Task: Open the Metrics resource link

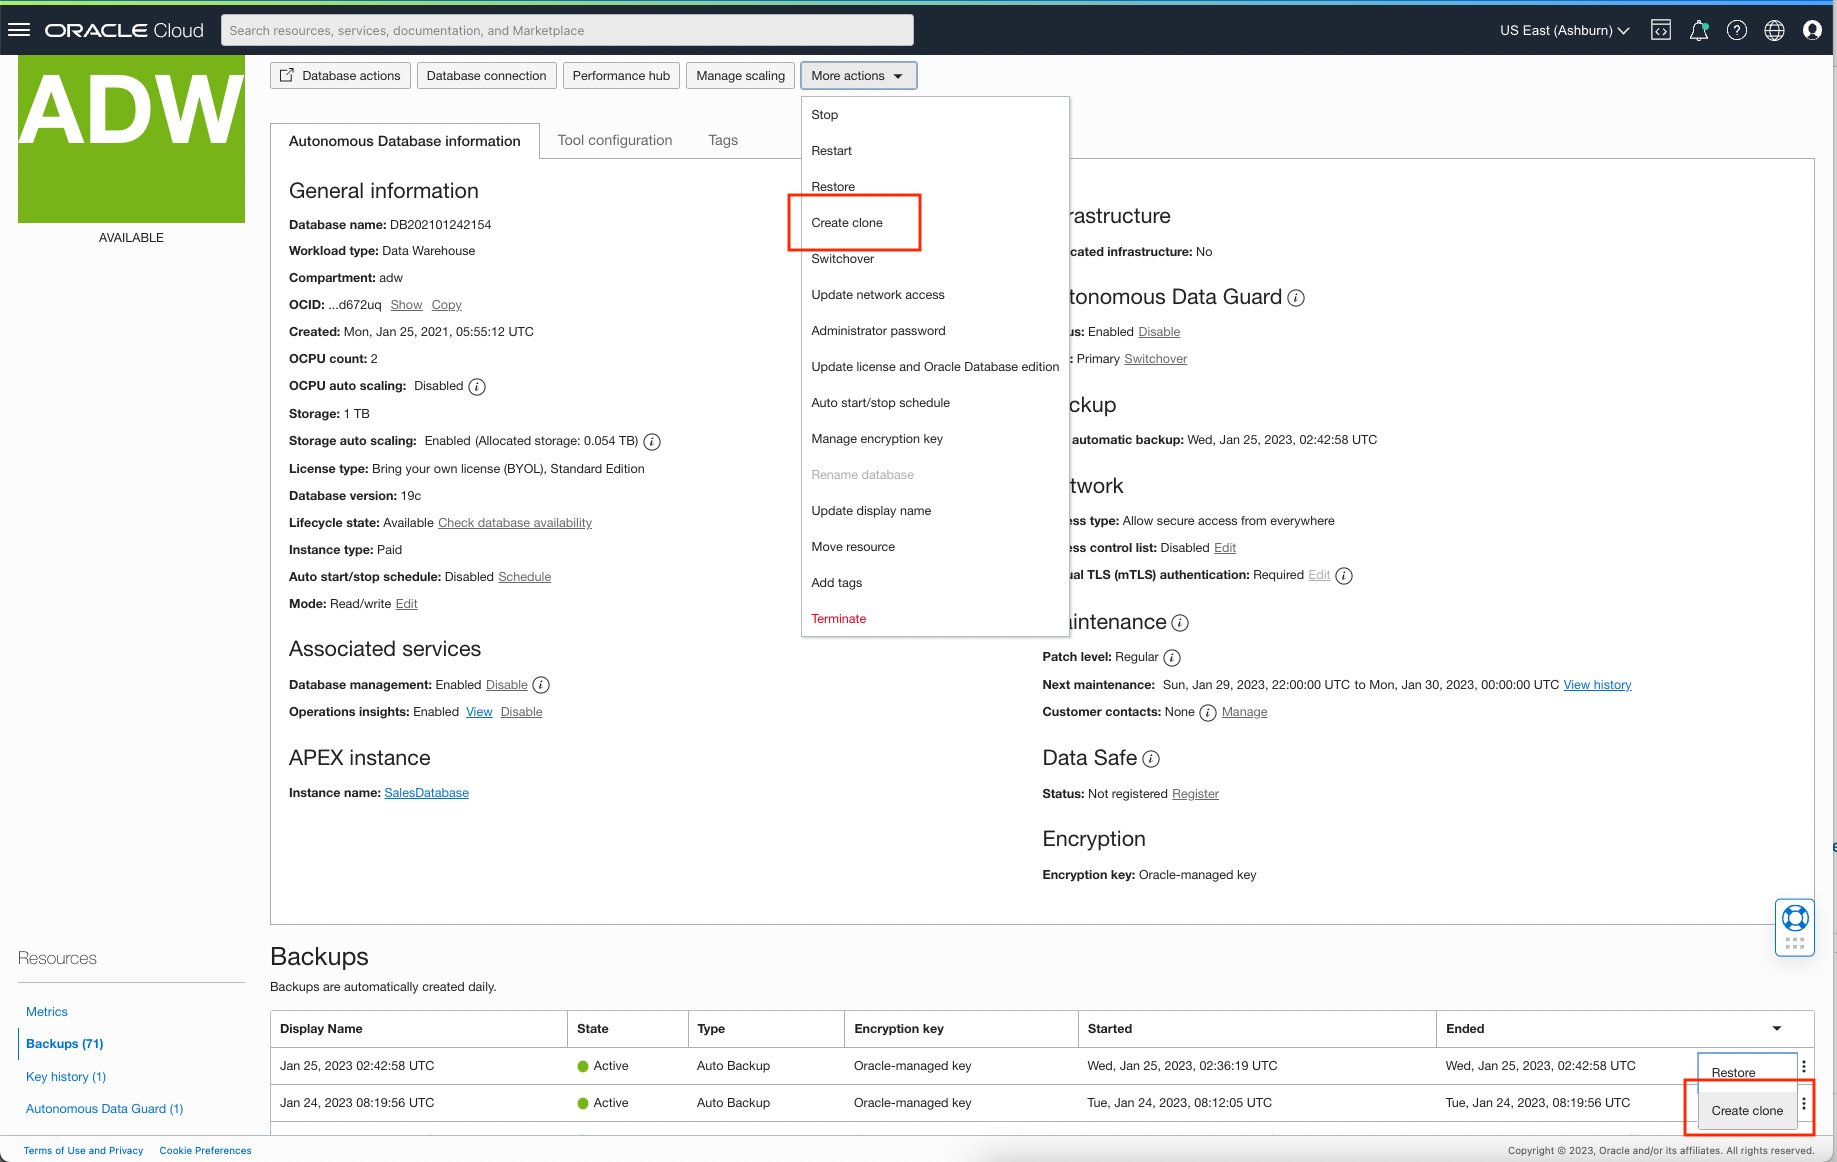Action: (47, 1012)
